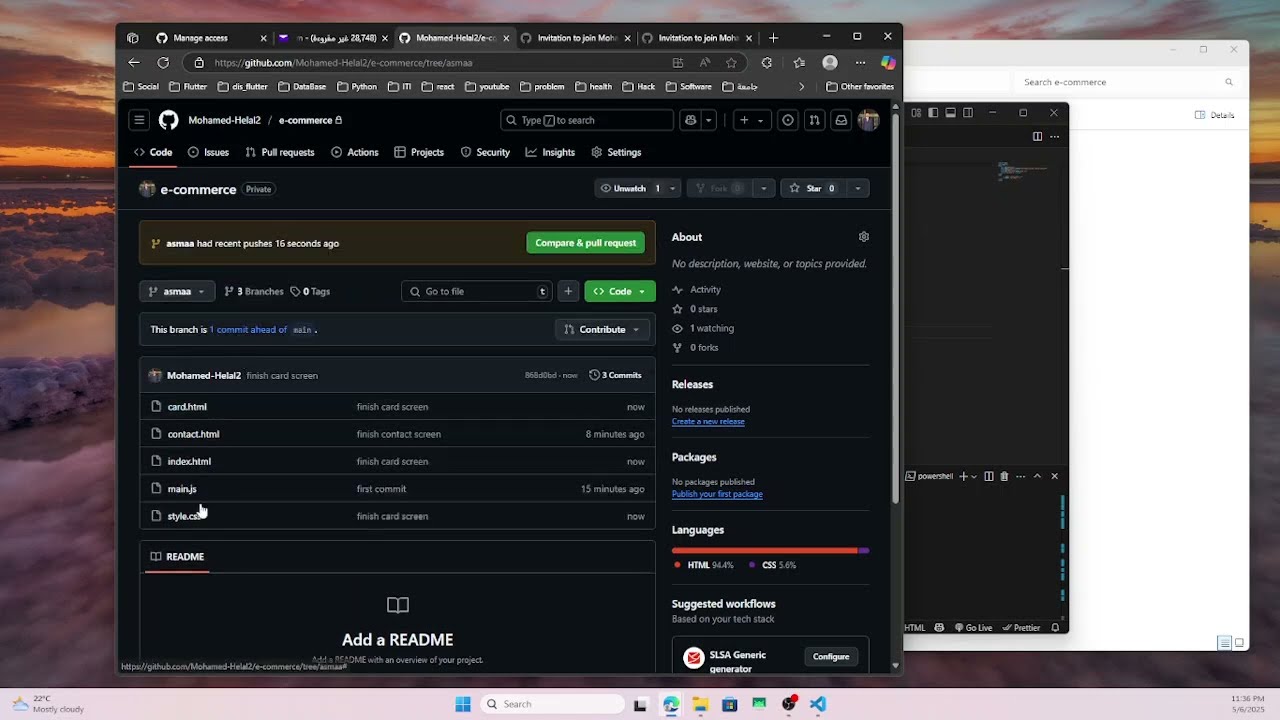Click Configure for the SLSA Generic generator workflow
The height and width of the screenshot is (720, 1280).
point(831,657)
